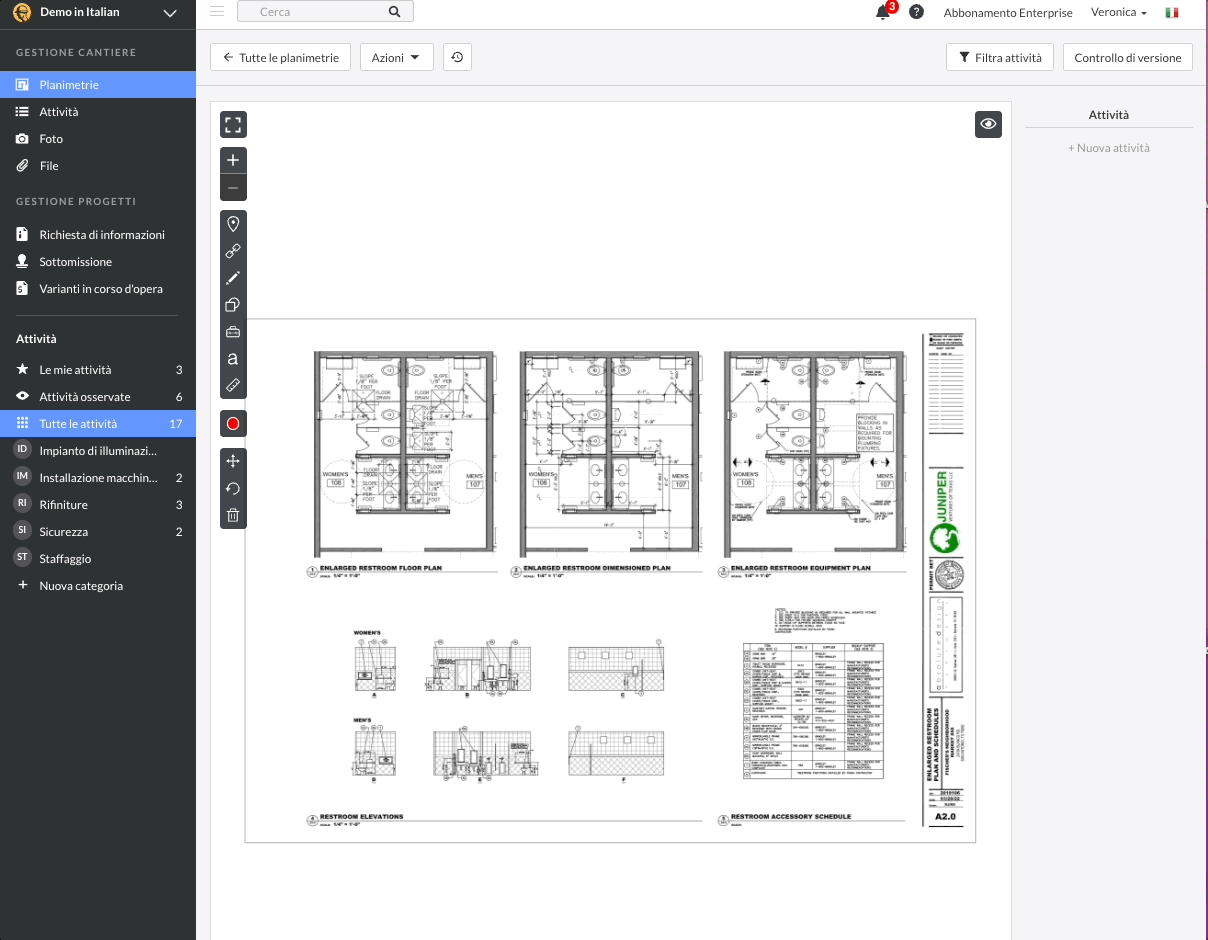Viewport: 1208px width, 940px height.
Task: Go to Richiesta di informazioni
Action: [102, 235]
